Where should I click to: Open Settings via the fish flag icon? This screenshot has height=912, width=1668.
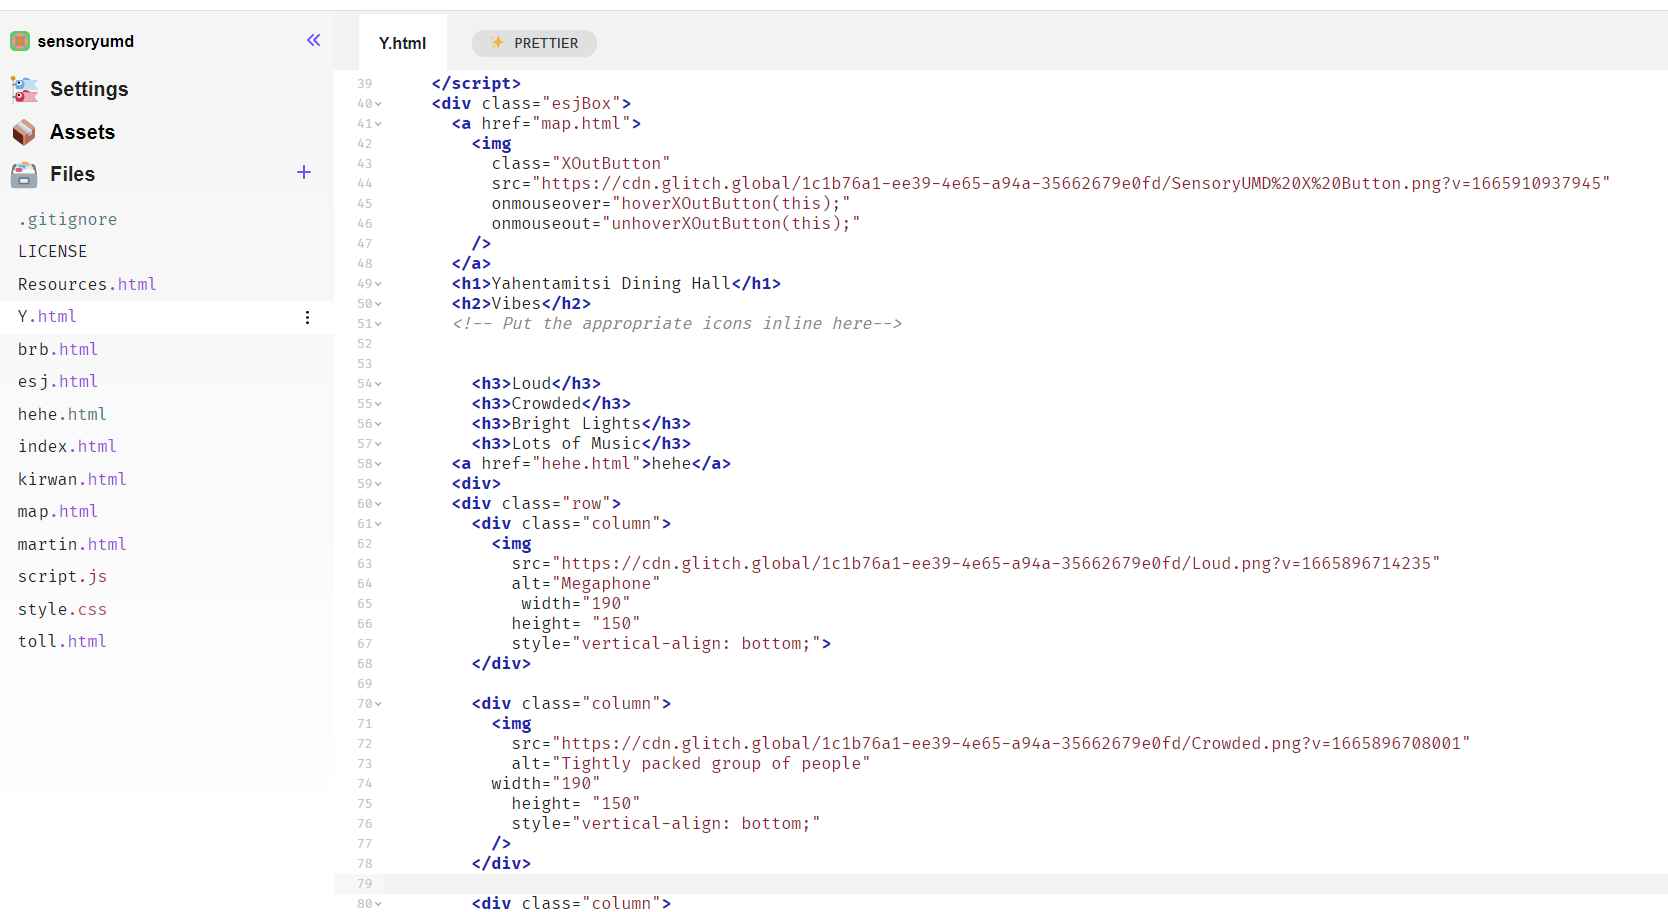pyautogui.click(x=24, y=89)
